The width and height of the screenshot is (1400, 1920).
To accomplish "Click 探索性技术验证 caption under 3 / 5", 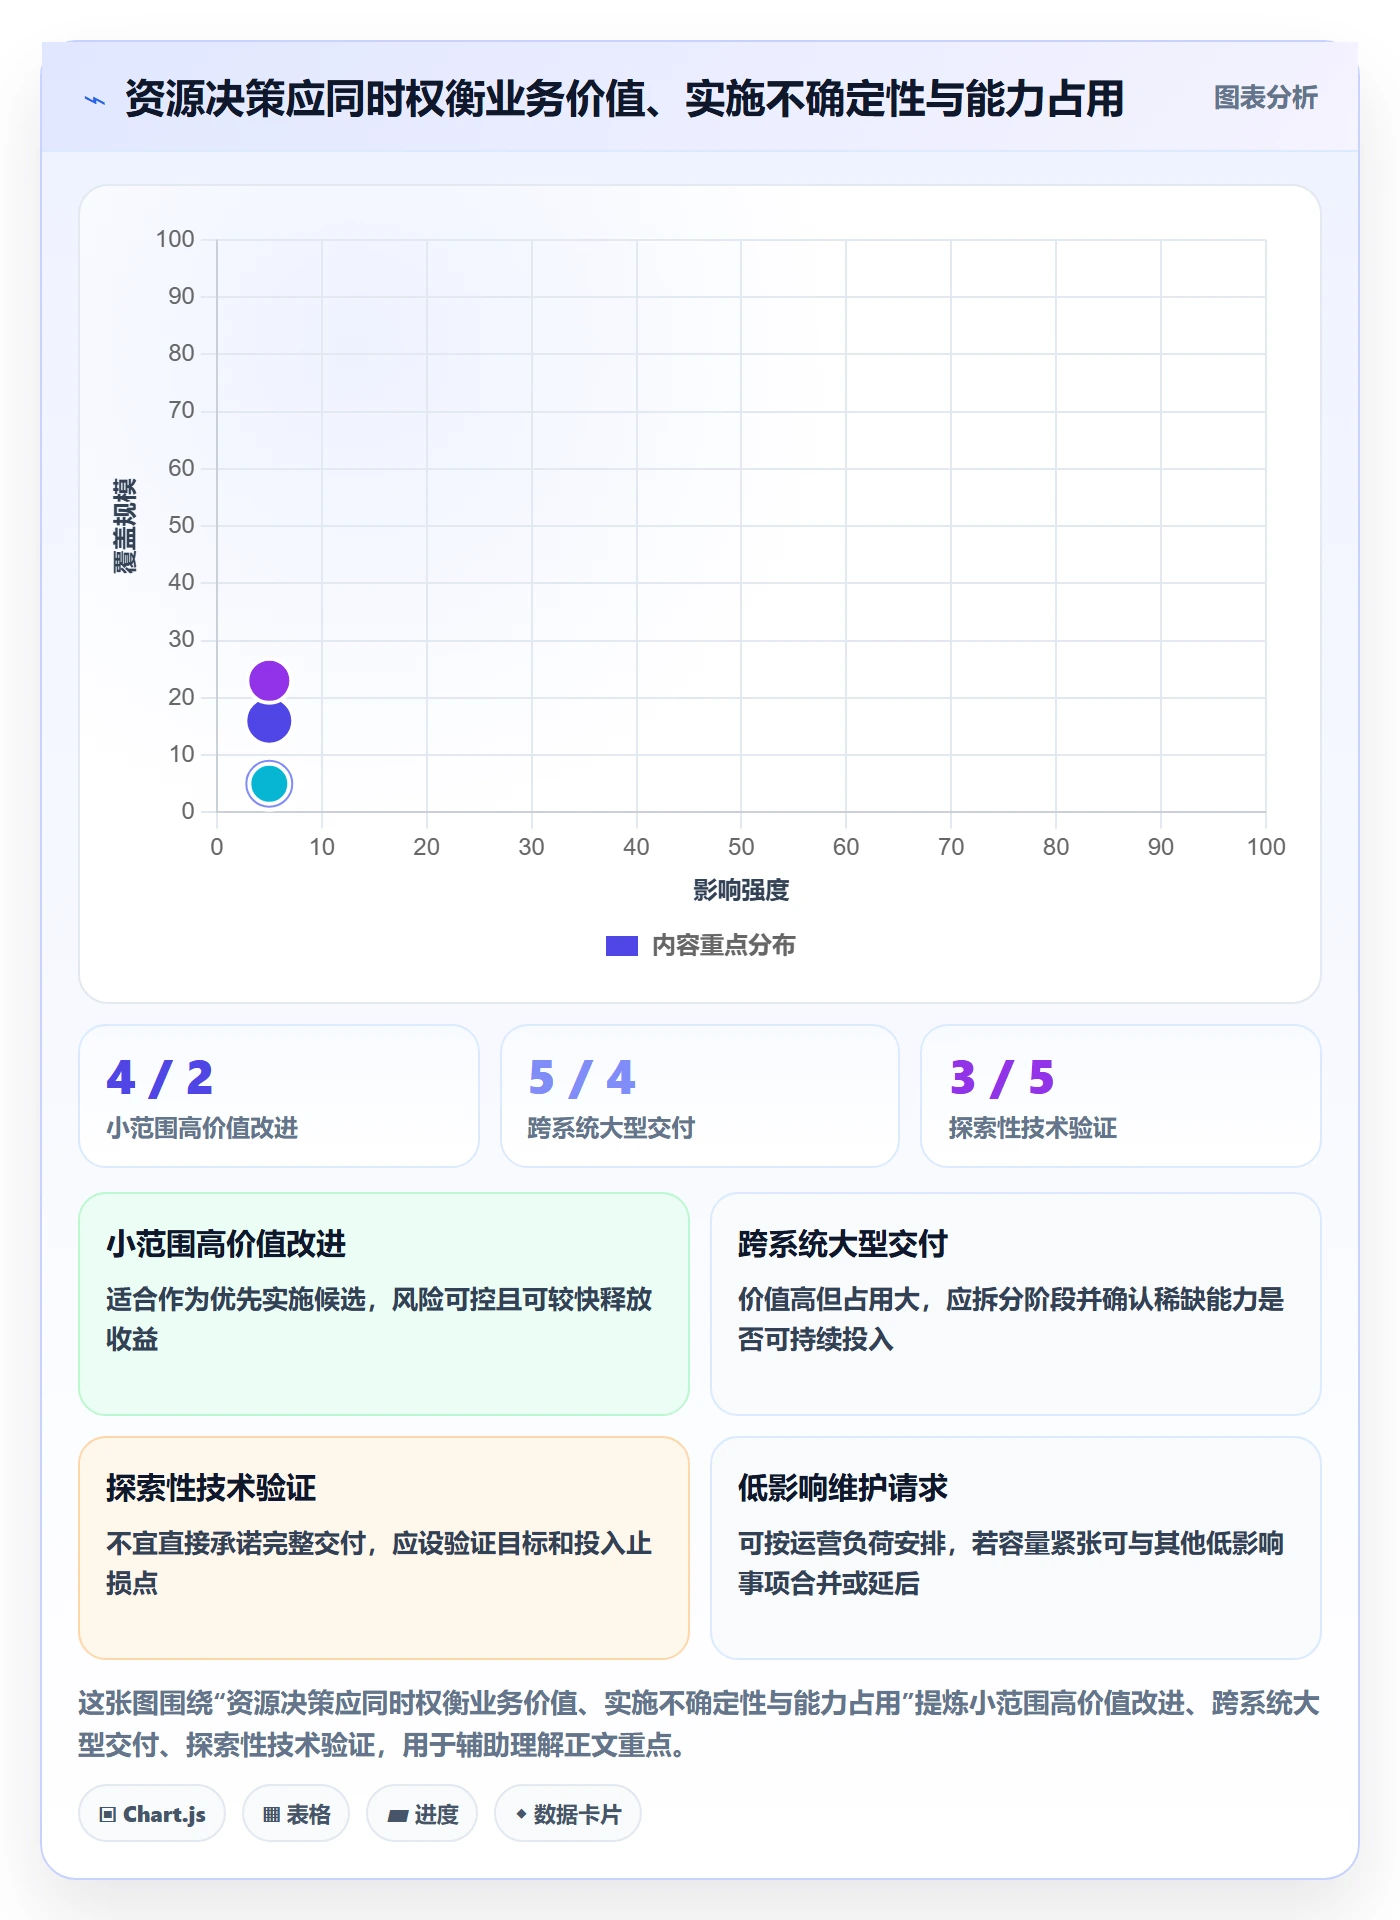I will pos(1033,1128).
